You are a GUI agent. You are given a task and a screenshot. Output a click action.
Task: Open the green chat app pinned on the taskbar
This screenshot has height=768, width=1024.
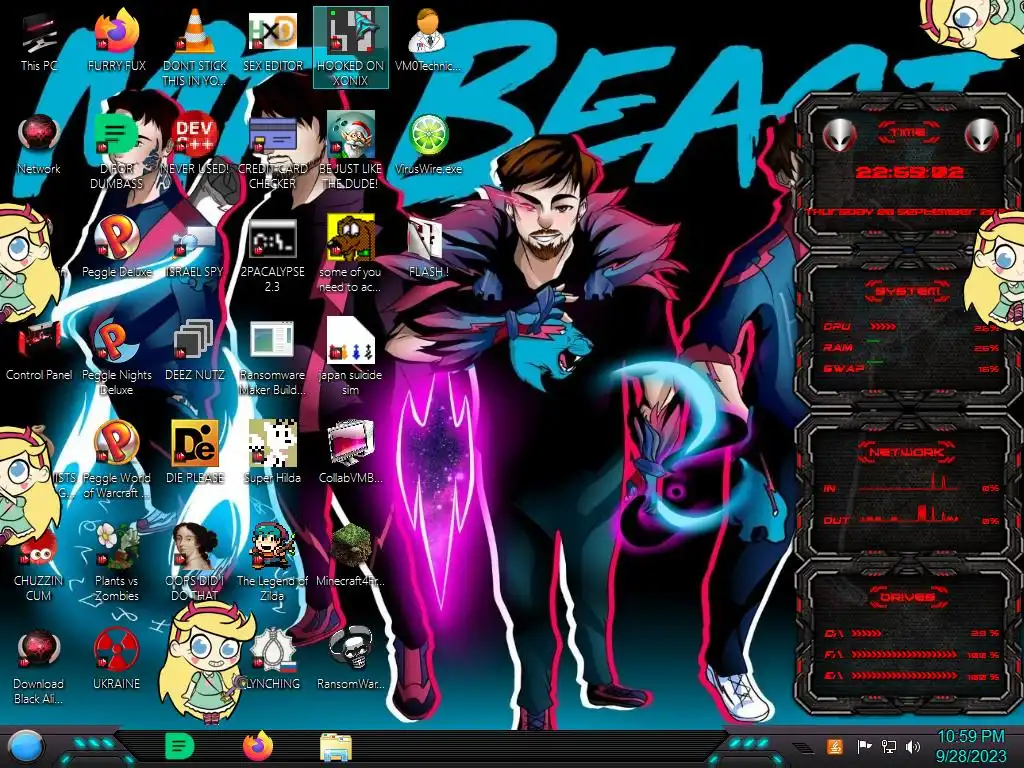pyautogui.click(x=179, y=746)
